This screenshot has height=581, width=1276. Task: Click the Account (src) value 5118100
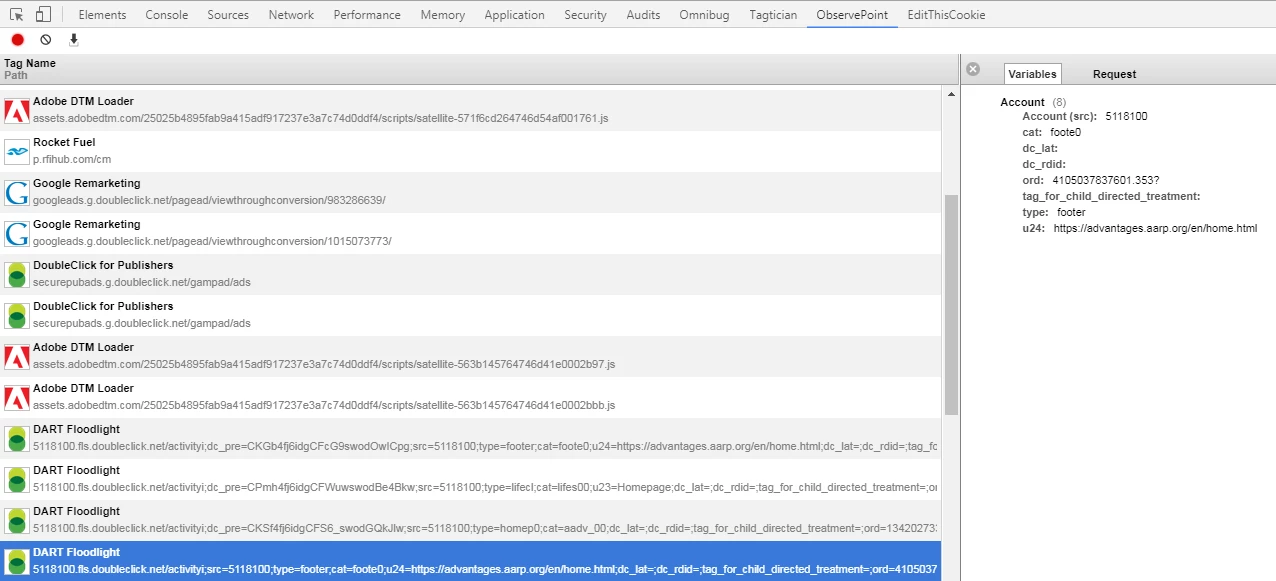pos(1126,116)
